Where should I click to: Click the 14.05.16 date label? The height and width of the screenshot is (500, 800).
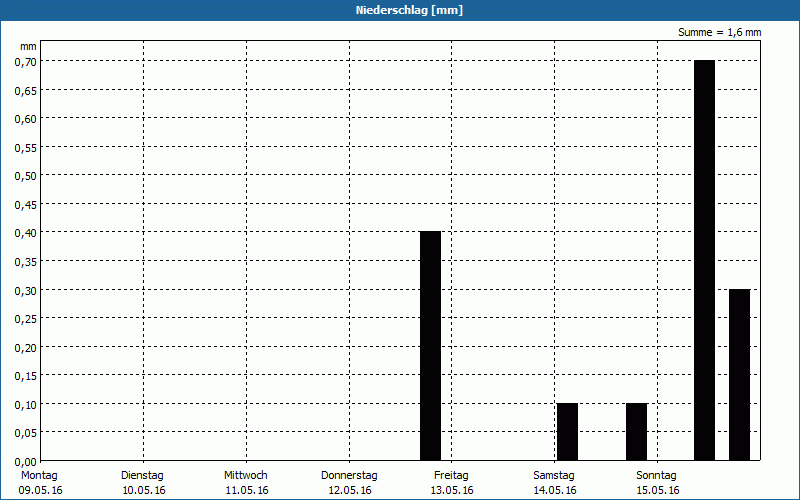[555, 490]
